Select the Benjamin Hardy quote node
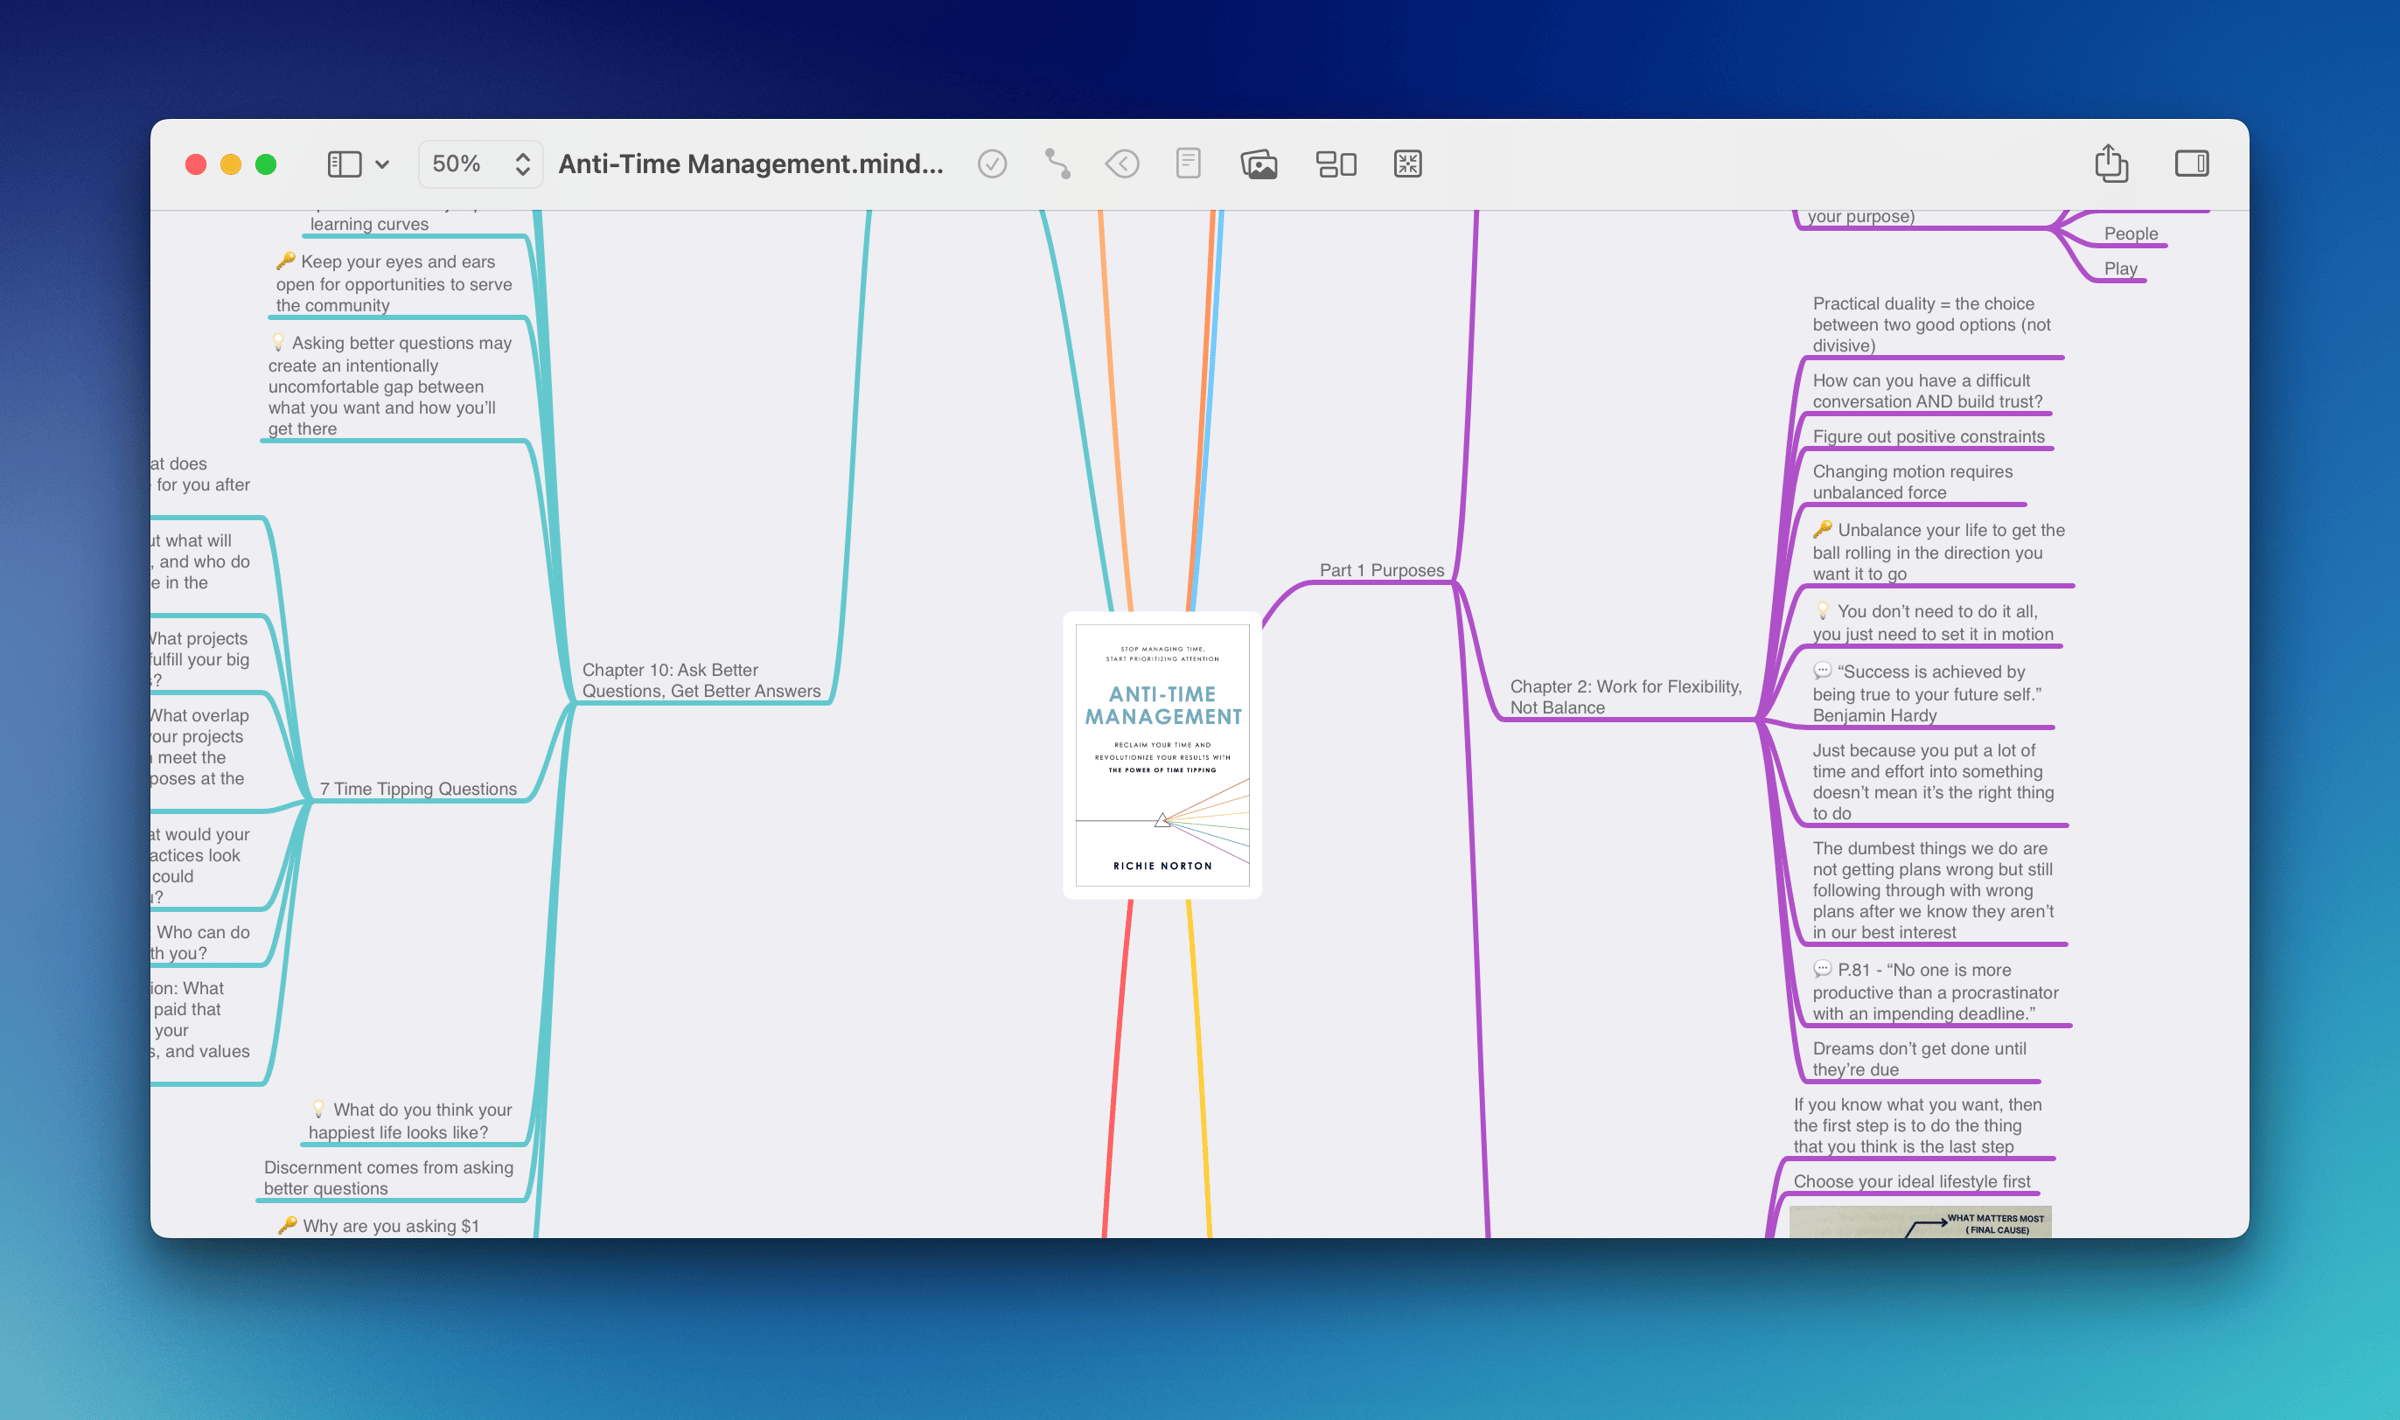 (1926, 693)
